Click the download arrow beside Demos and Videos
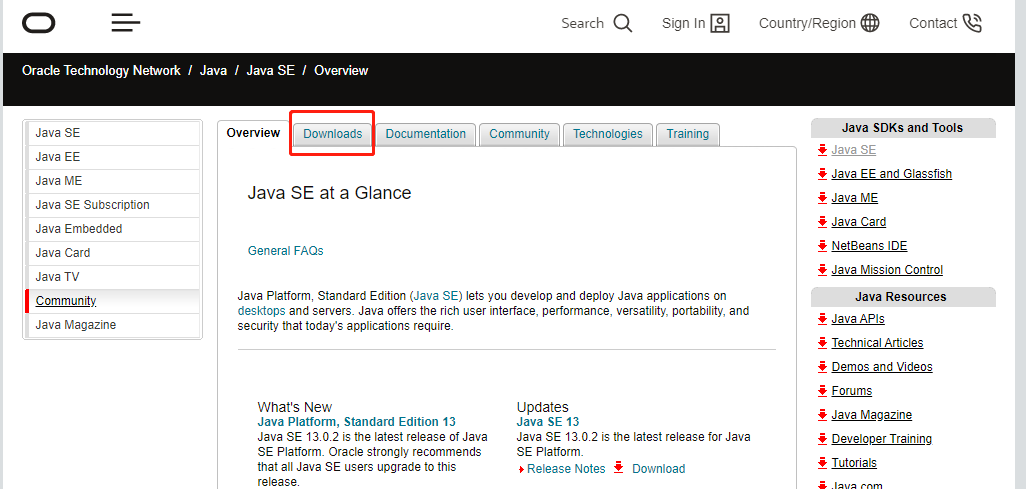This screenshot has width=1026, height=489. 823,367
